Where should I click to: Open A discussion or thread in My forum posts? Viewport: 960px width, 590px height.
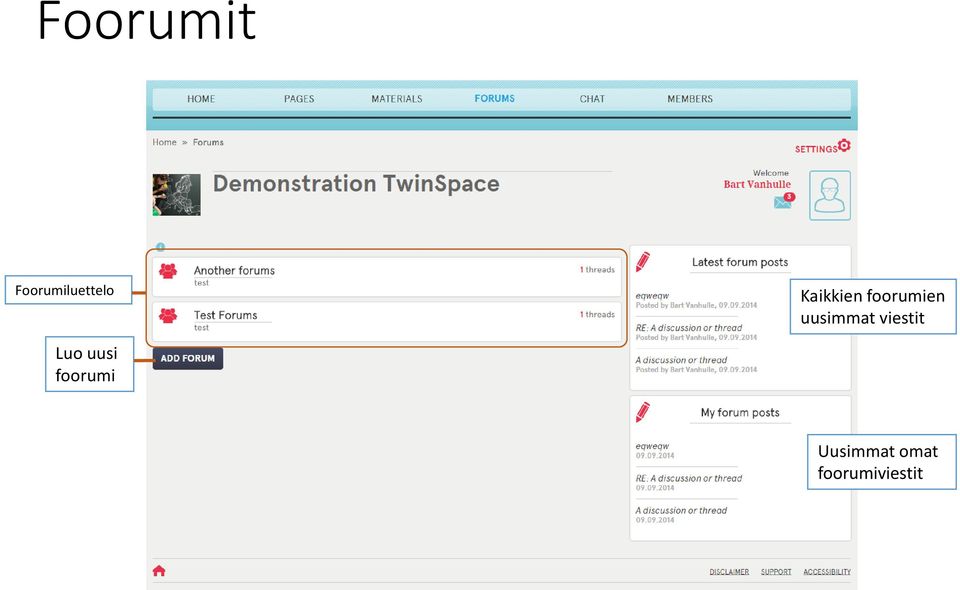click(681, 510)
